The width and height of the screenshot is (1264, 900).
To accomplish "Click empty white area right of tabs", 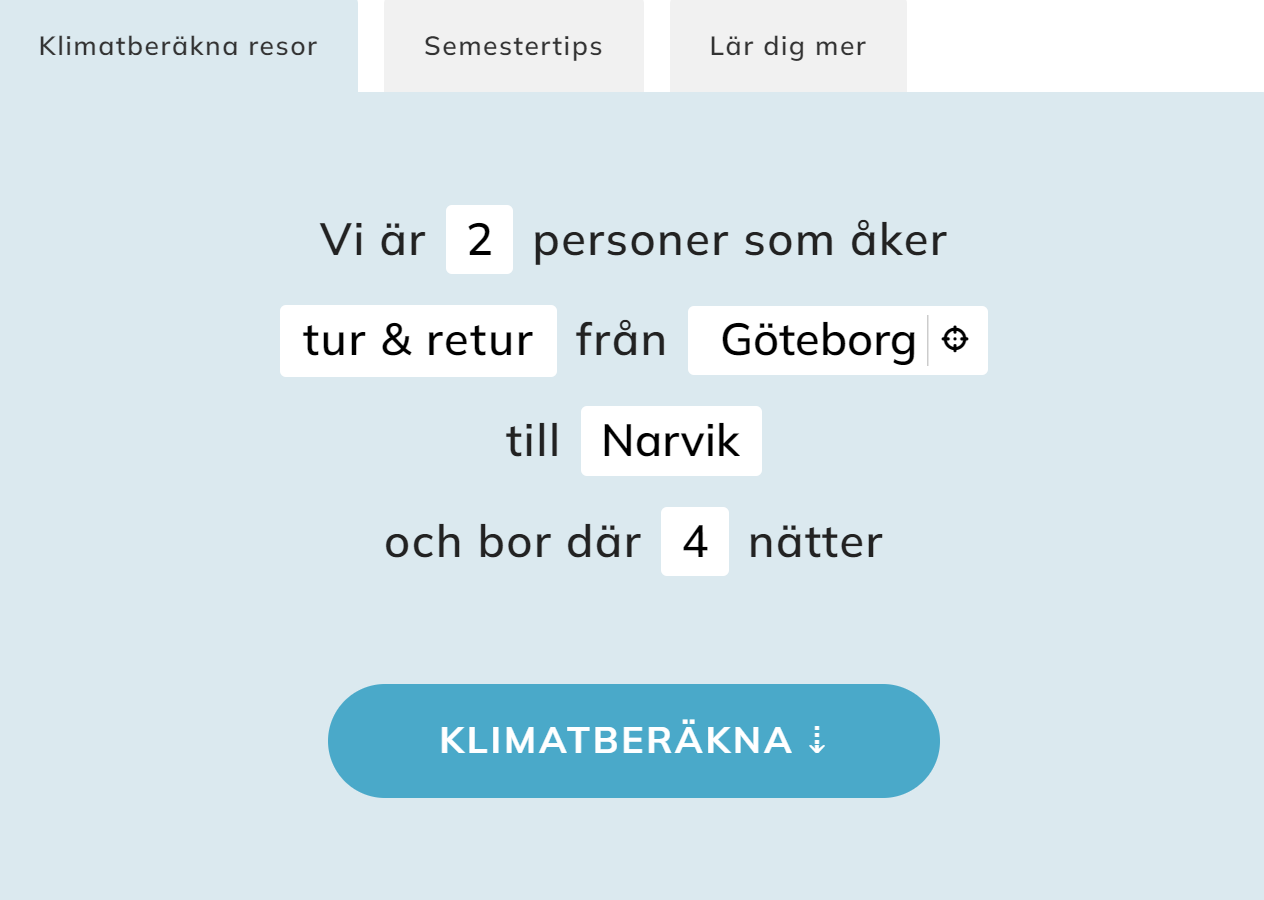I will click(x=1085, y=46).
